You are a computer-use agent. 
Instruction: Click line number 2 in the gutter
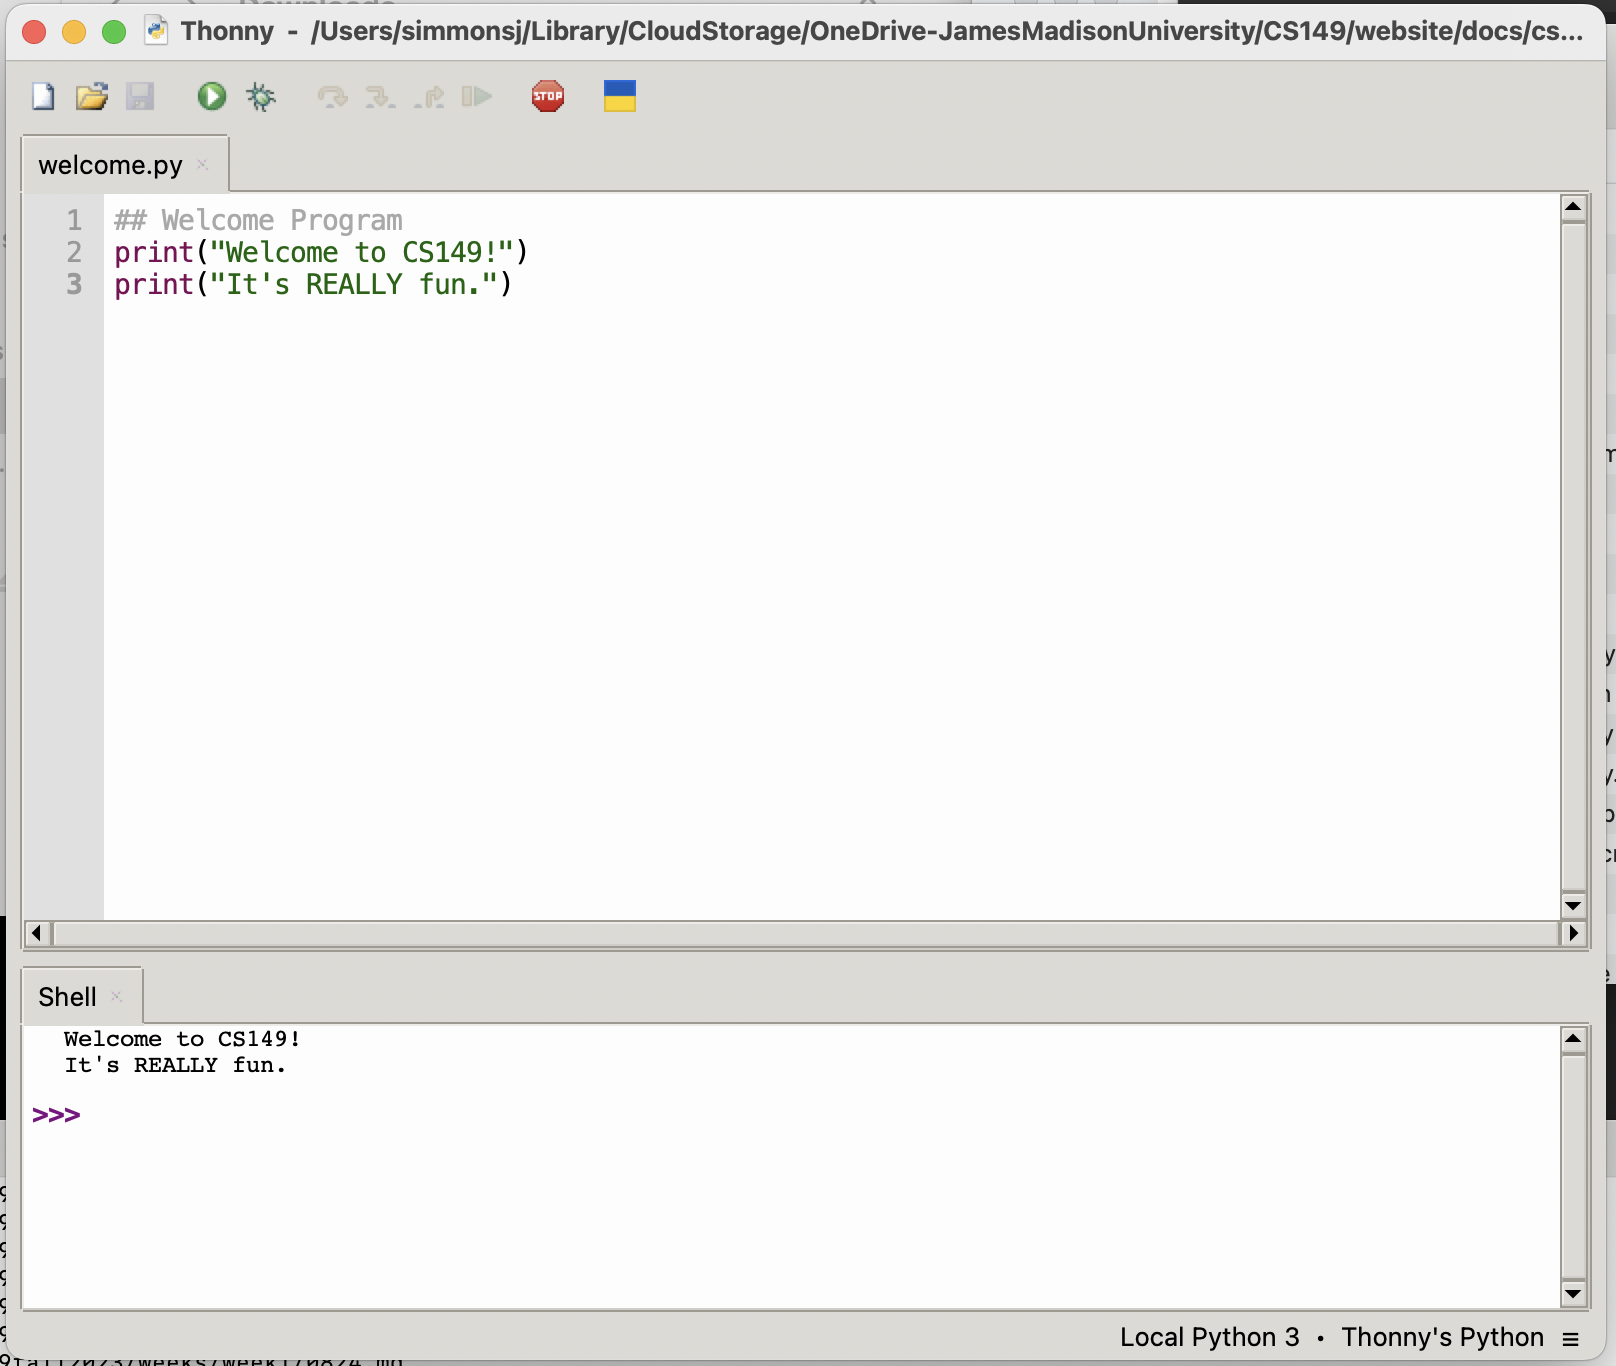click(x=74, y=252)
